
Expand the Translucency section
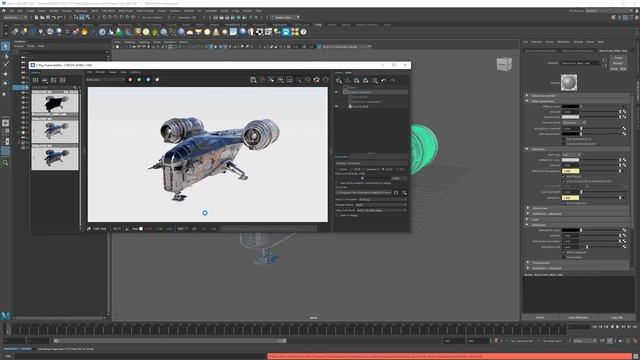pyautogui.click(x=577, y=263)
